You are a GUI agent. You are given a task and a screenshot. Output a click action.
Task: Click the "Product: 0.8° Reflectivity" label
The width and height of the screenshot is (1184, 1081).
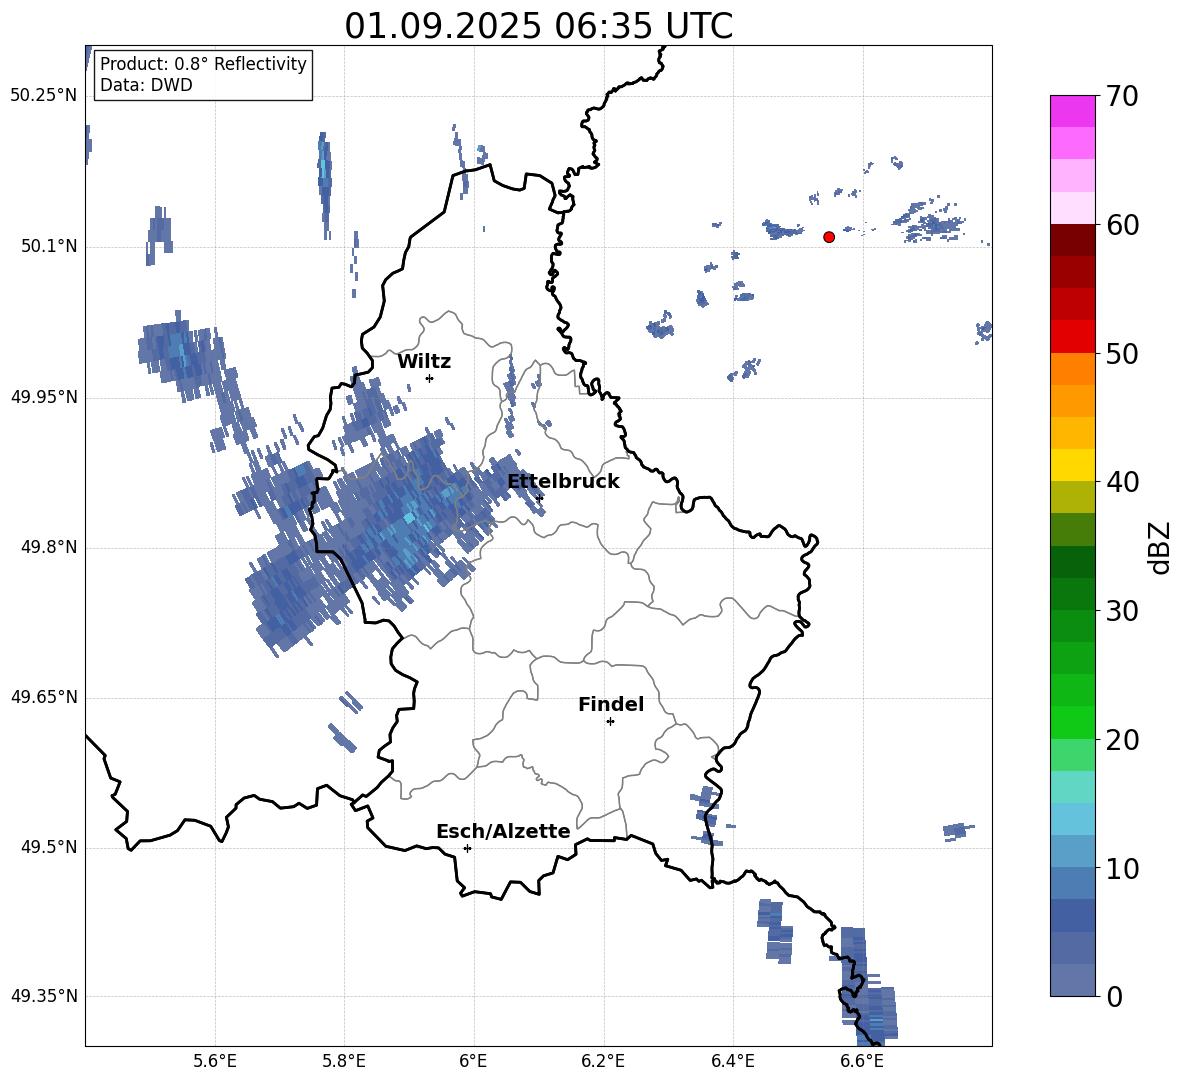coord(203,63)
